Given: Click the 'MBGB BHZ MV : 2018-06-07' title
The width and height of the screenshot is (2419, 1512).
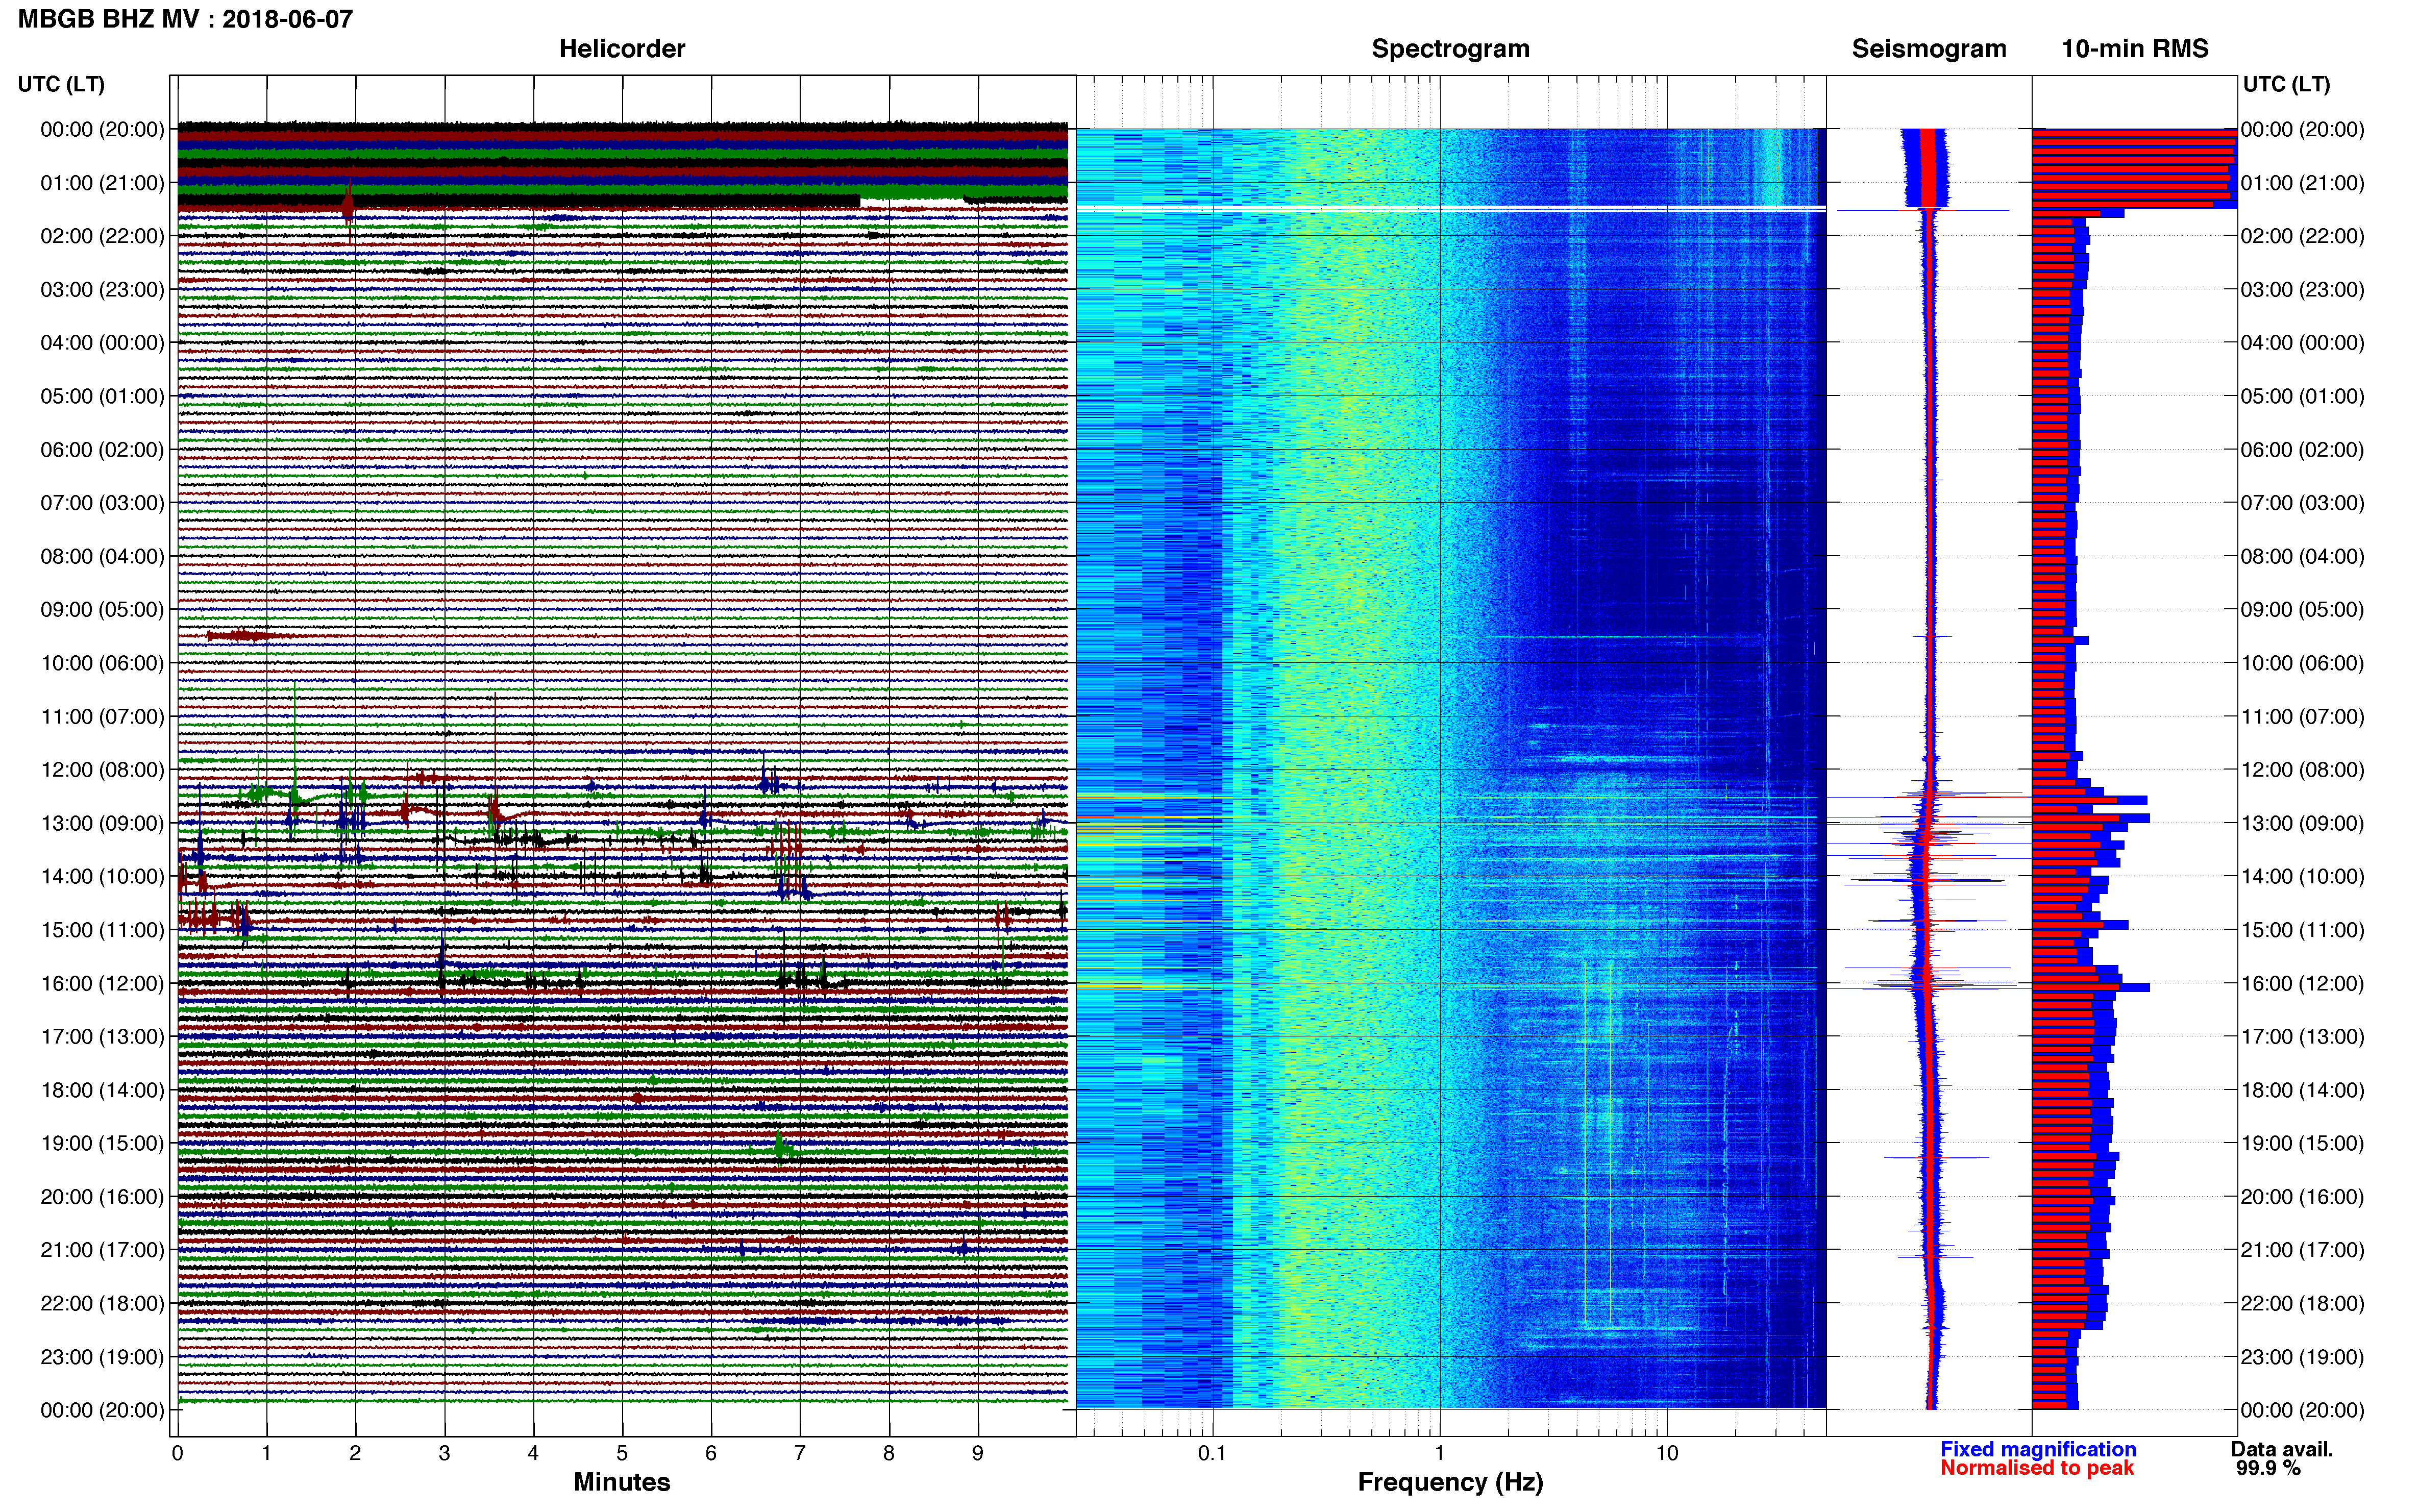Looking at the screenshot, I should 185,19.
